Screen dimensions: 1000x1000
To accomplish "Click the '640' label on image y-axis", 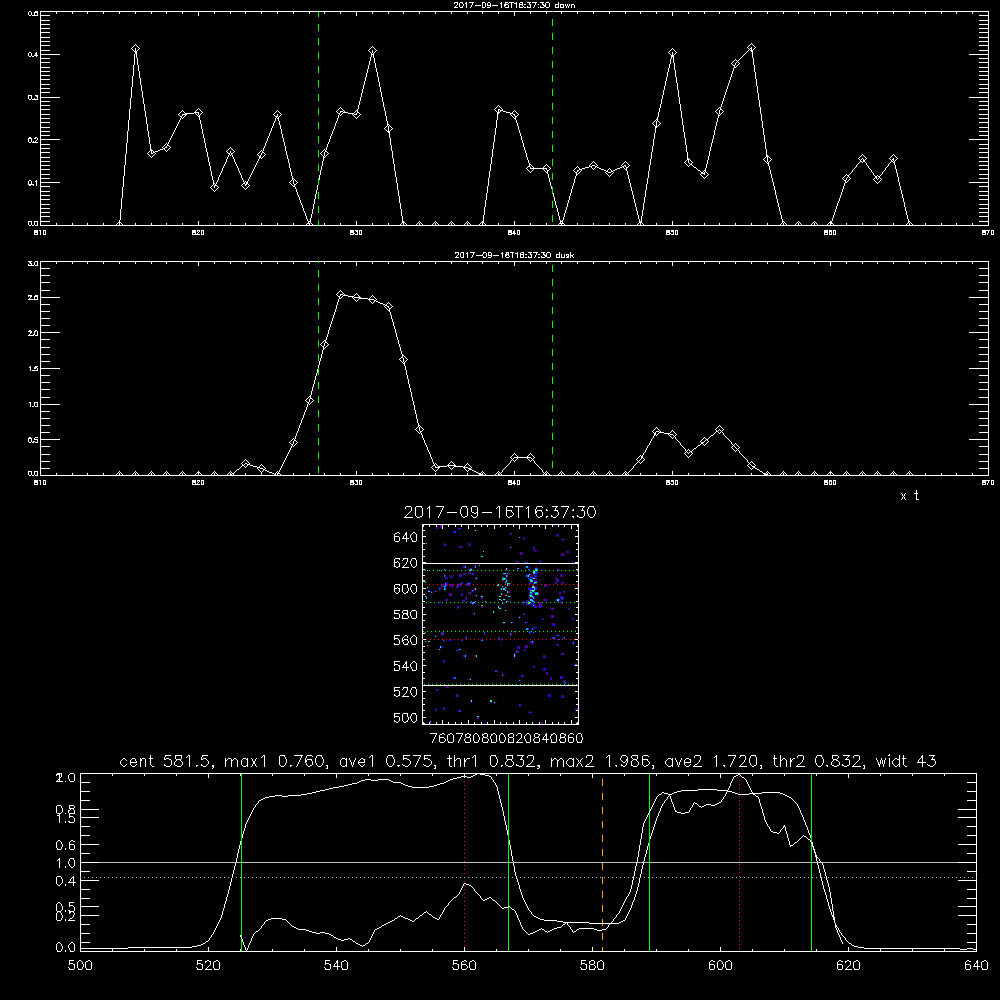I will coord(406,538).
